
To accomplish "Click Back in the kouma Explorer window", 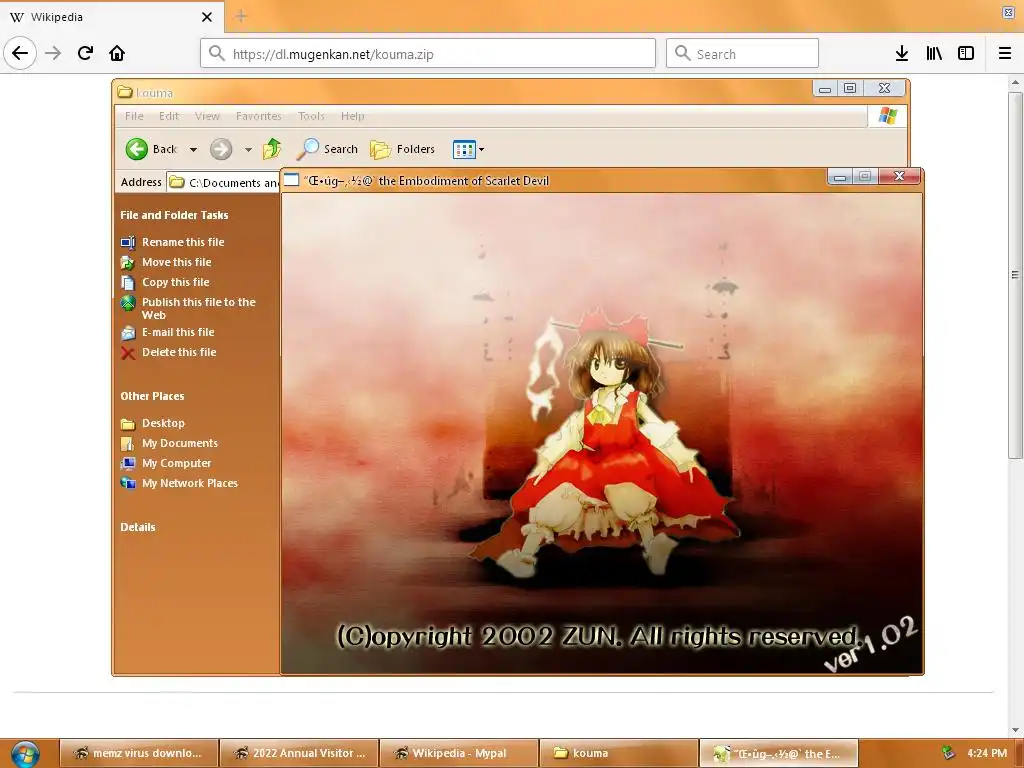I will (x=152, y=149).
